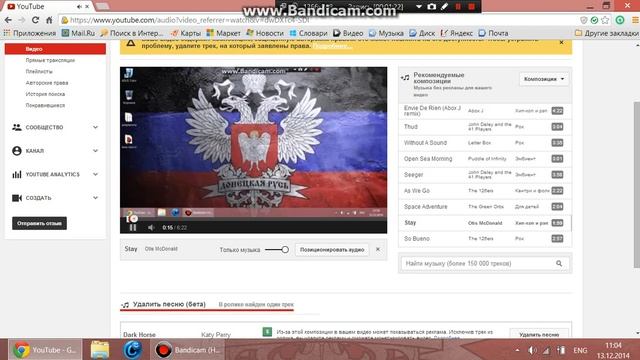Click Bandicam screenshot camera icon
Viewport: 640px width, 360px height.
click(x=432, y=7)
